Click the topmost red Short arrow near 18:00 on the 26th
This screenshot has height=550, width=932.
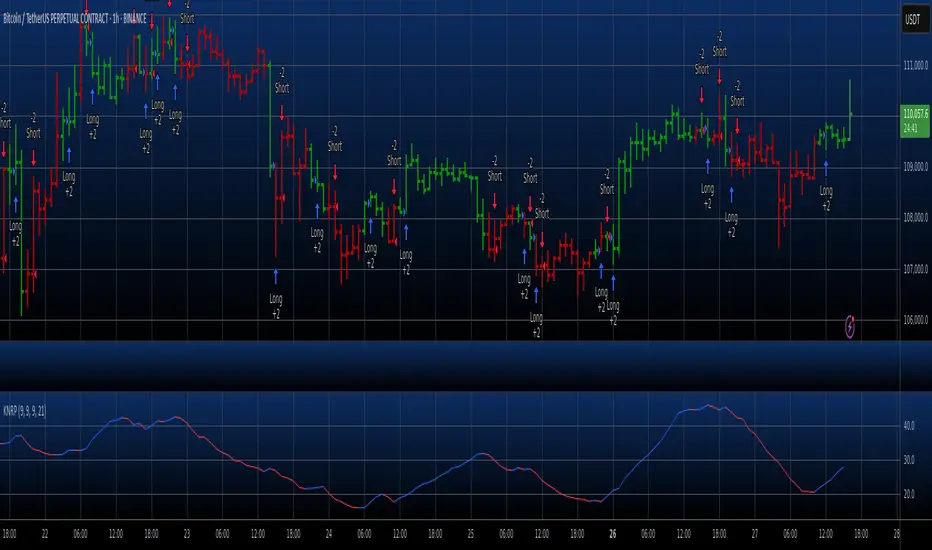coord(719,77)
